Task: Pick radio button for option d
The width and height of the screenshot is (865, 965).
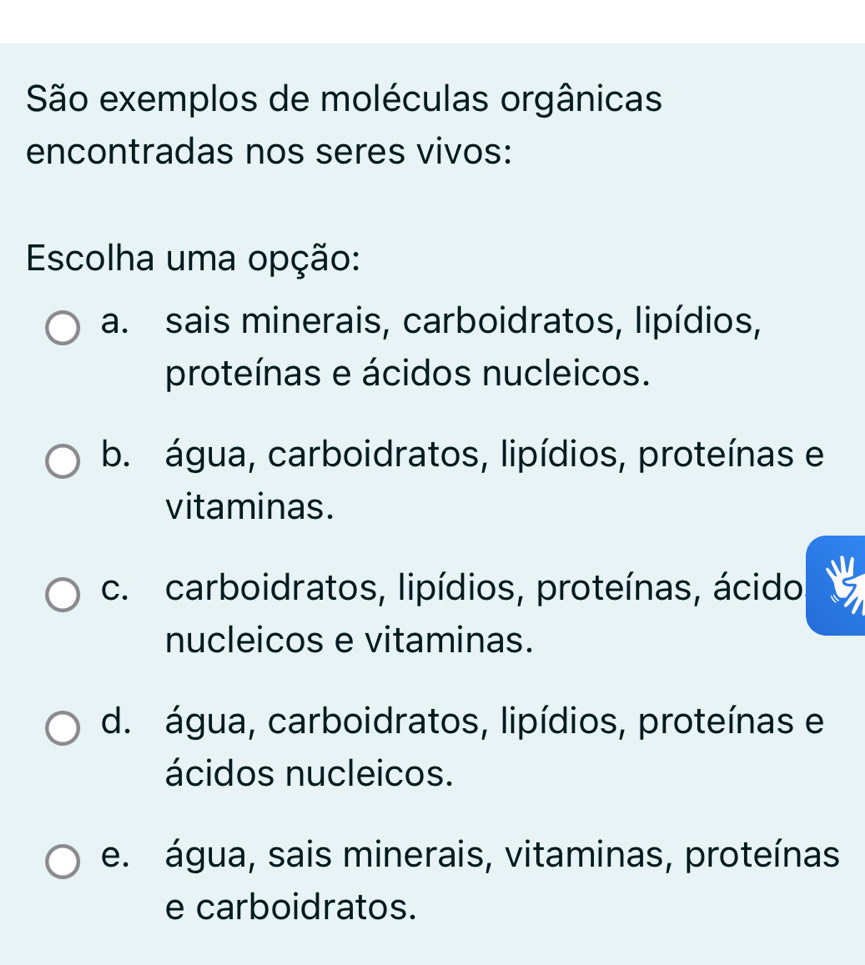Action: point(63,728)
